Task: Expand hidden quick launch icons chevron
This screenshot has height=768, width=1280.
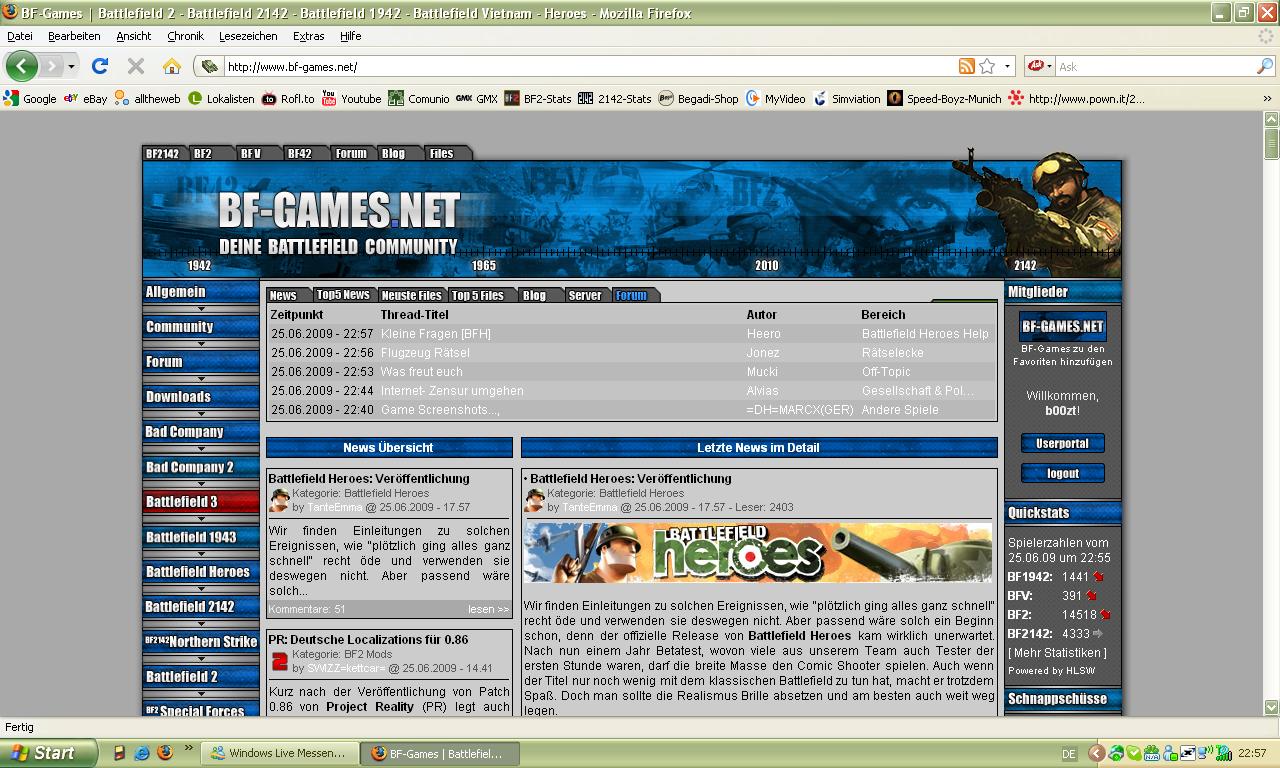Action: tap(187, 748)
